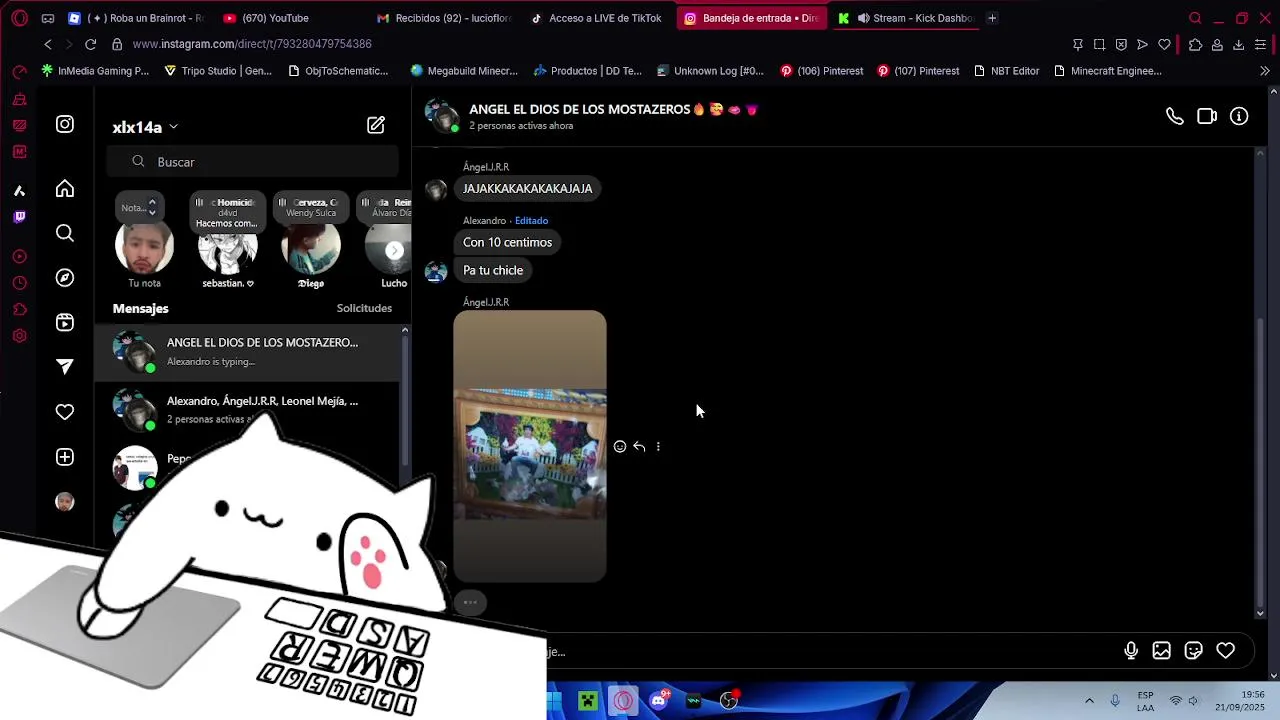Start an audio call in chat
The image size is (1280, 720).
(x=1175, y=117)
